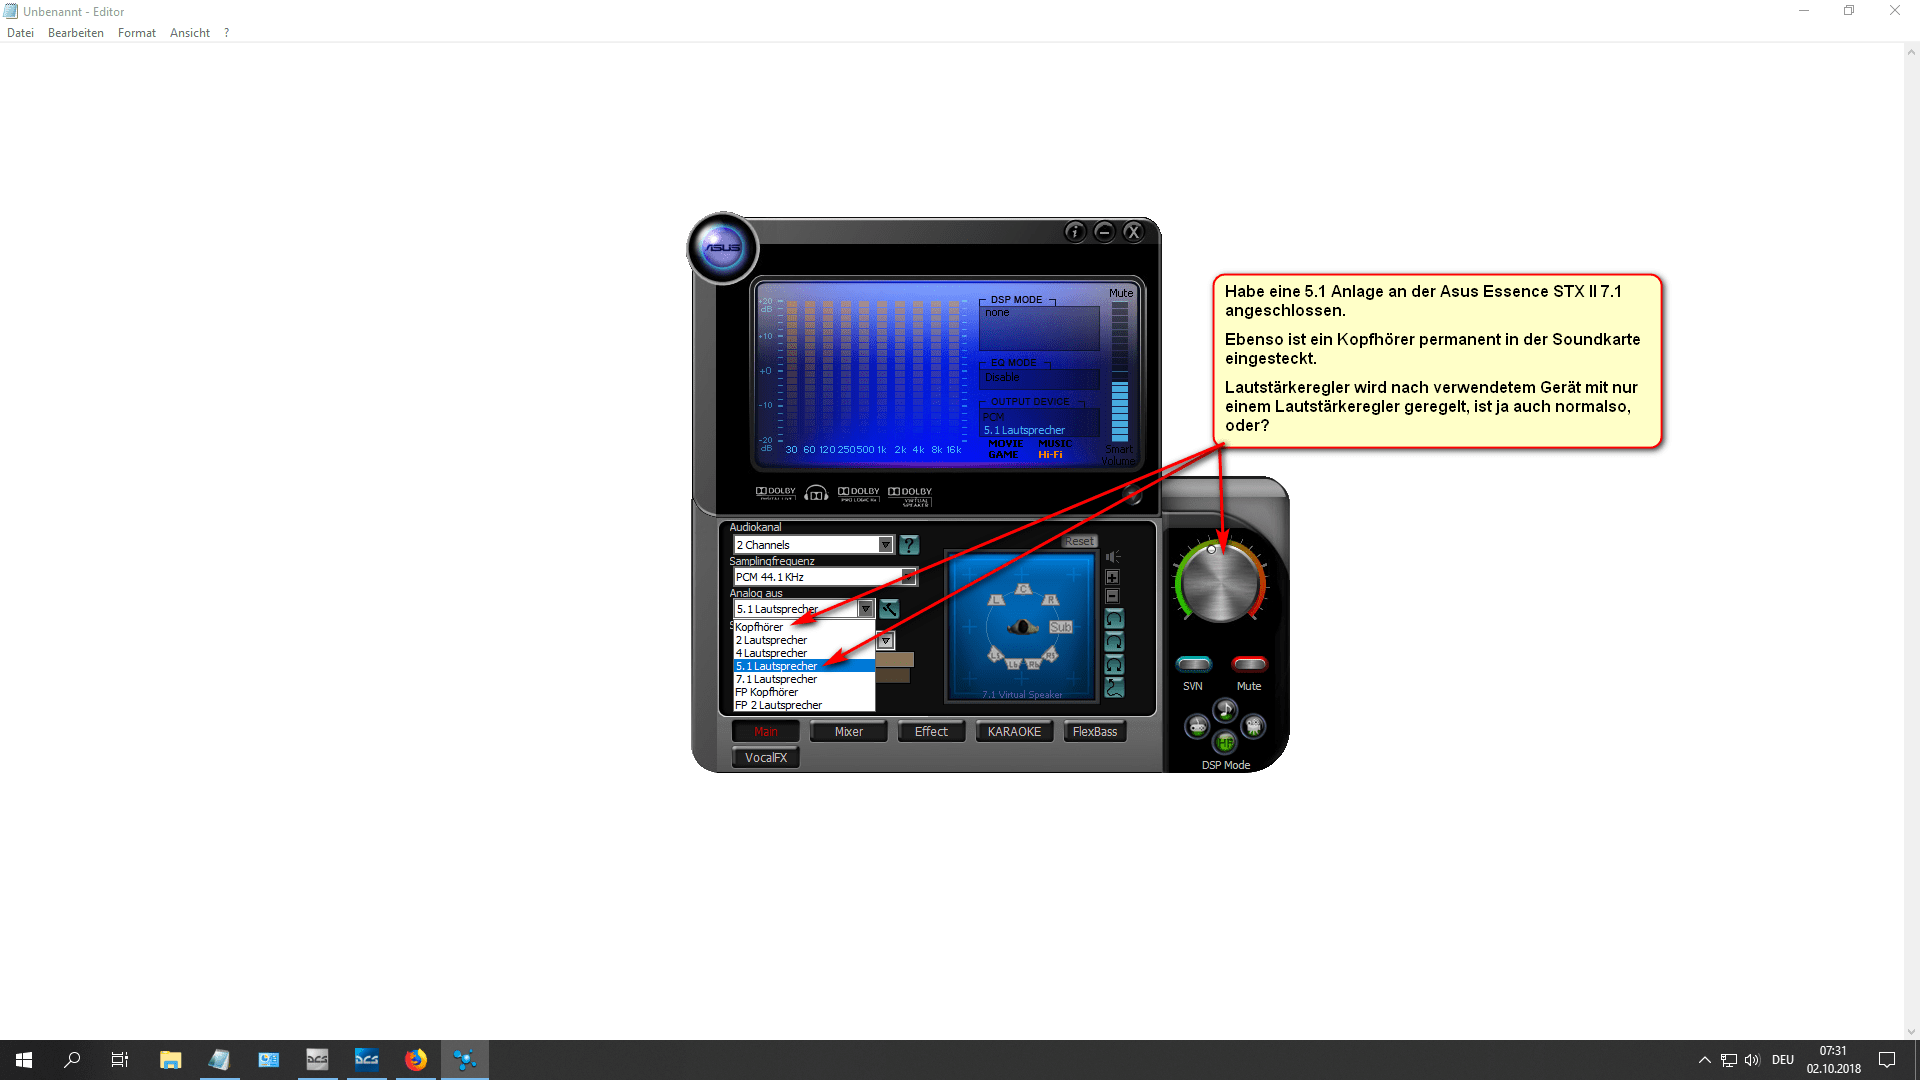The image size is (1920, 1080).
Task: Choose Kopfhörer from the Analog aus list
Action: 804,627
